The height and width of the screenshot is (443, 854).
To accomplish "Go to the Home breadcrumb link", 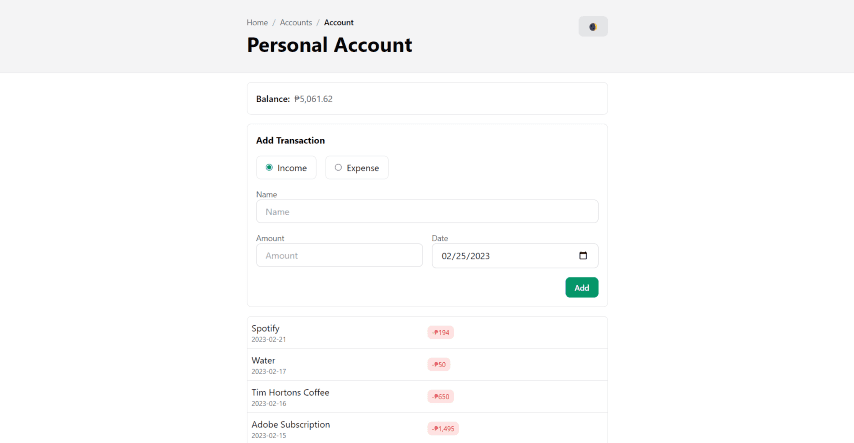I will [x=257, y=22].
